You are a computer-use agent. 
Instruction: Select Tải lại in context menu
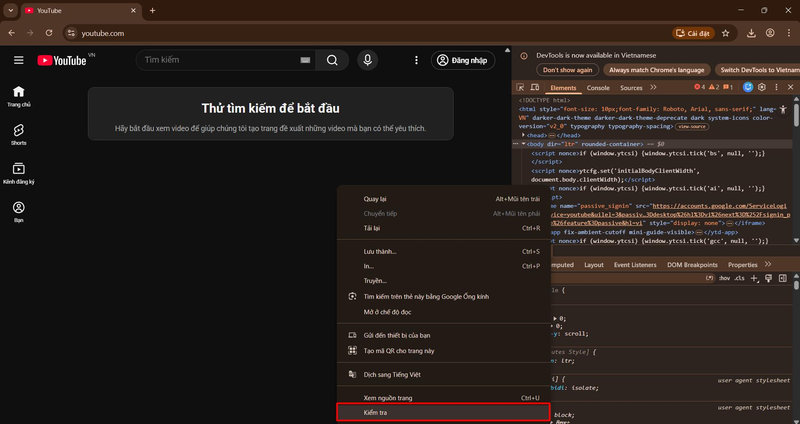point(443,228)
